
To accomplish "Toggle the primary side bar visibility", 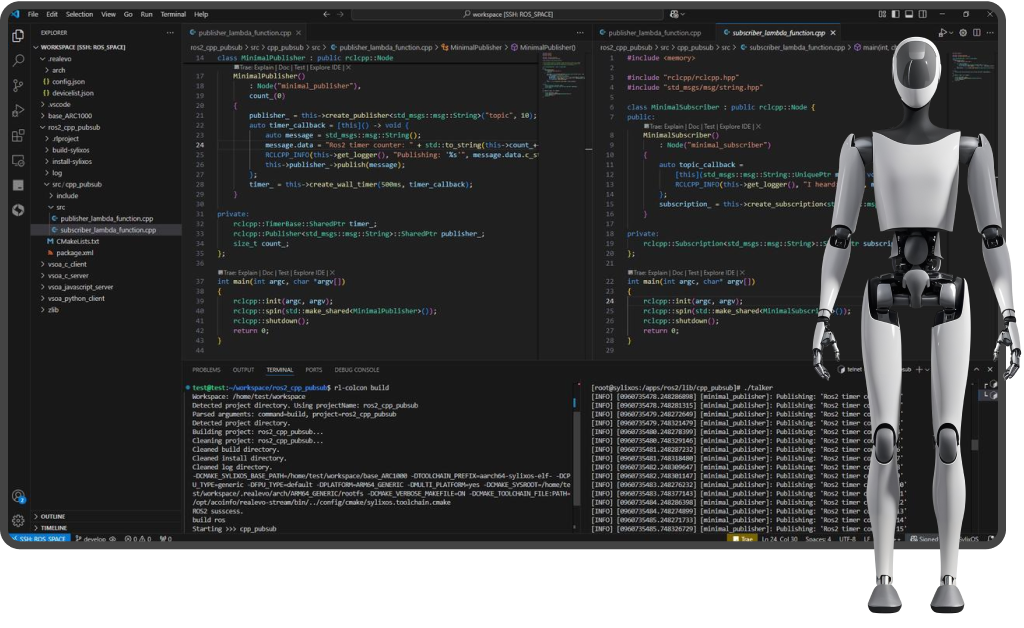I will click(x=895, y=14).
